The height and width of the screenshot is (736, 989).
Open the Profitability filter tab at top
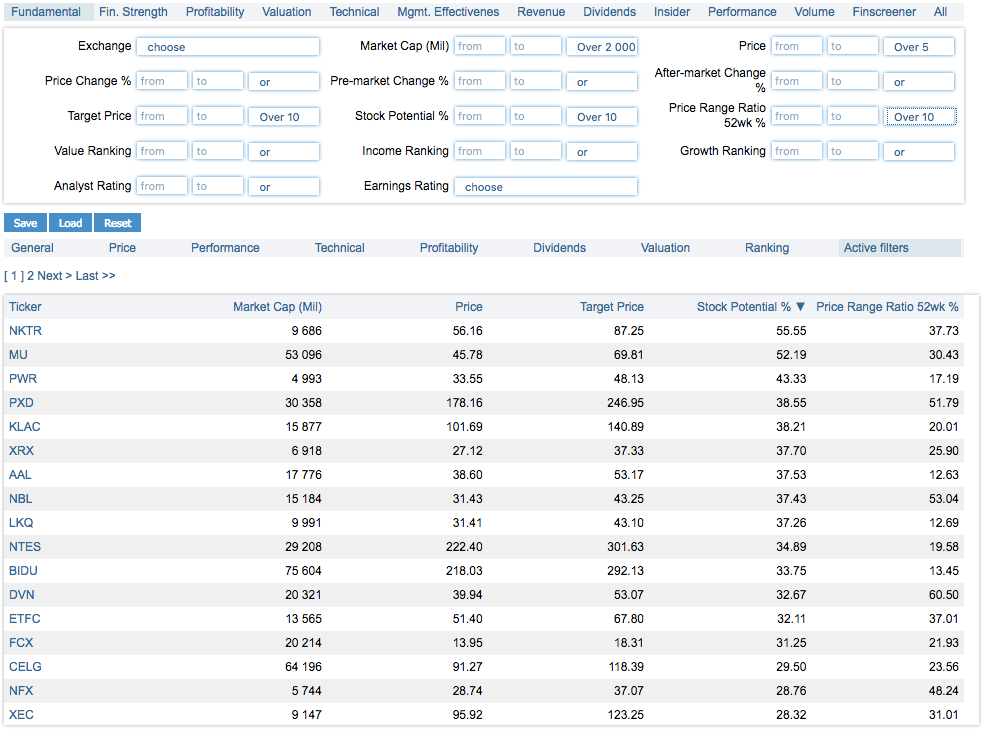click(214, 12)
